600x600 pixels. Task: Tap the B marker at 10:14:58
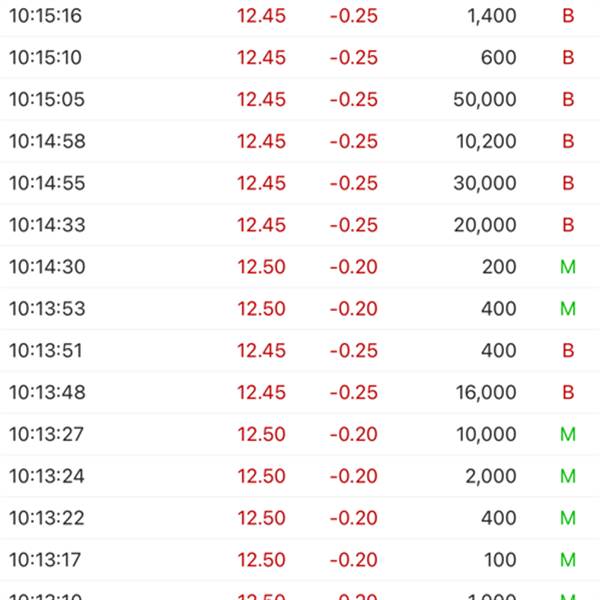pos(568,141)
